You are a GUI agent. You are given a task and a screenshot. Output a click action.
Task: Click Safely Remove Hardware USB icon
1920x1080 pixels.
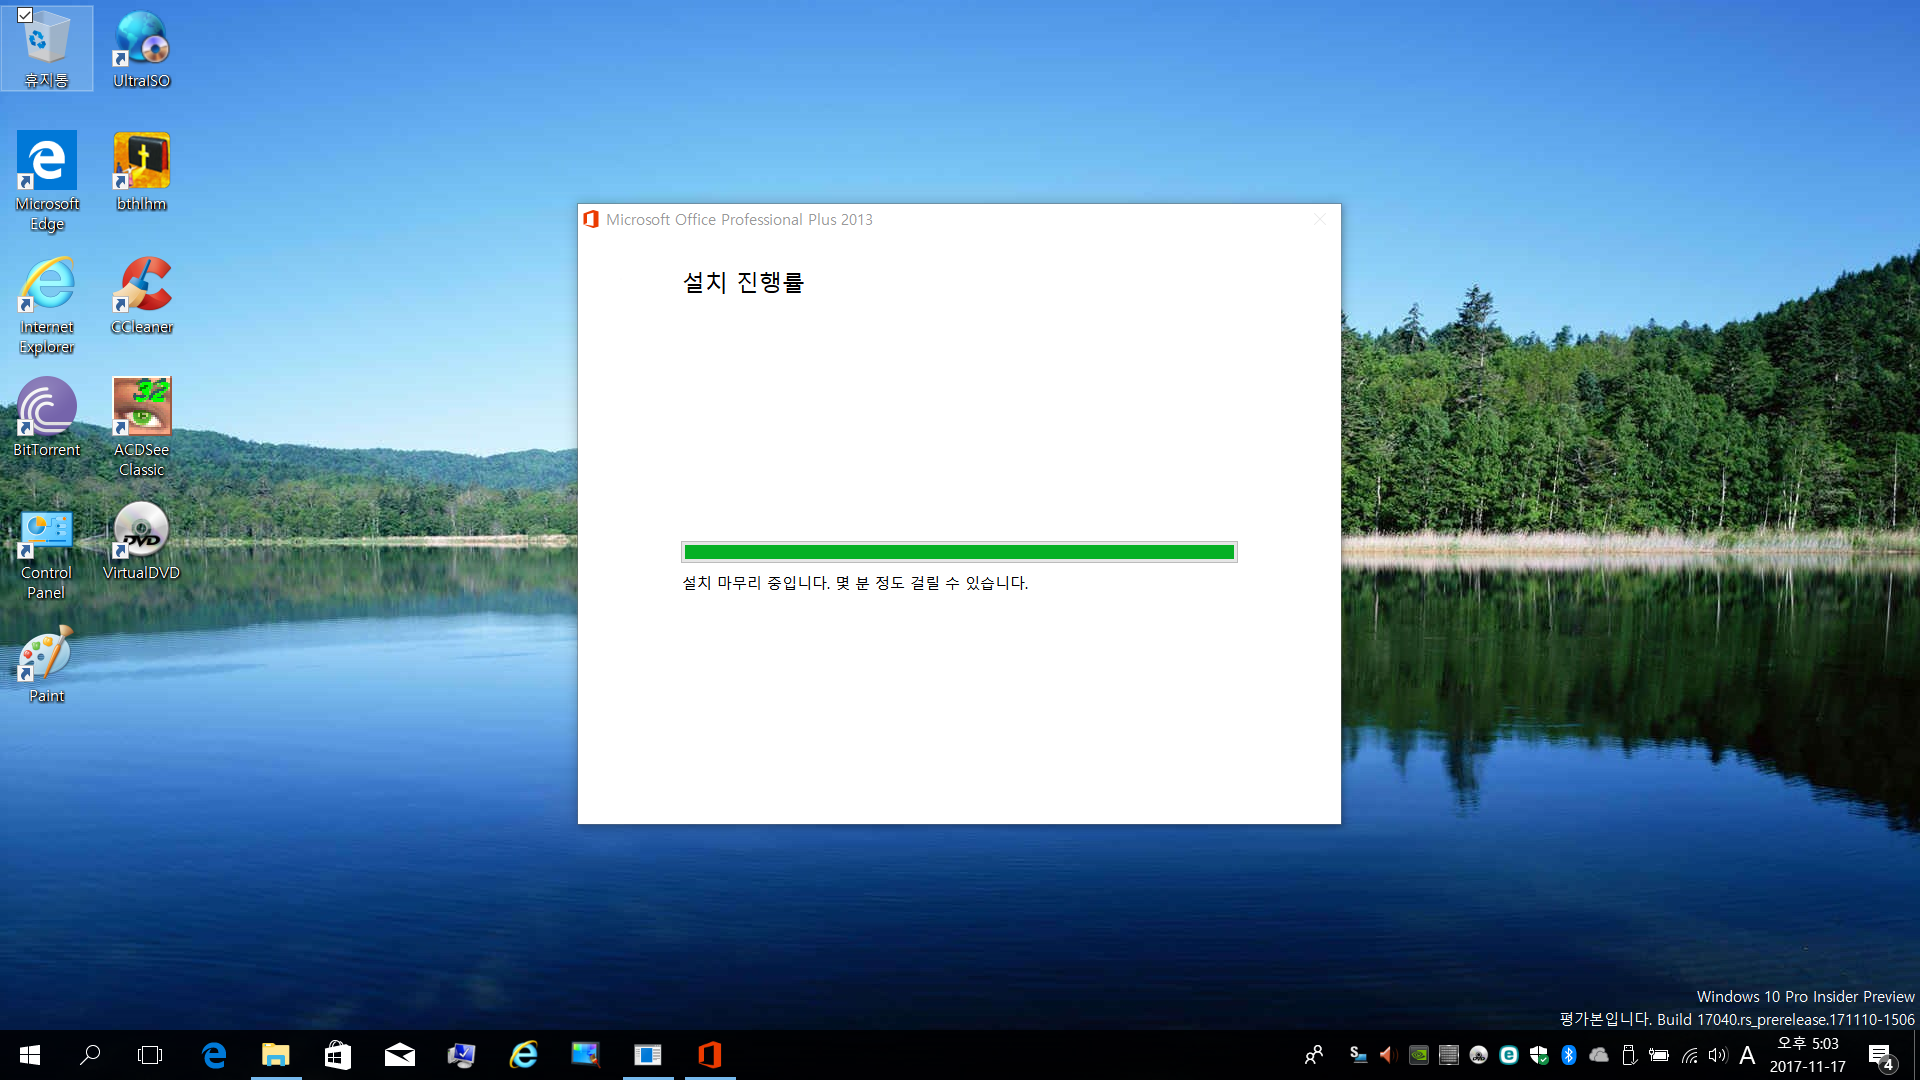click(x=1629, y=1055)
